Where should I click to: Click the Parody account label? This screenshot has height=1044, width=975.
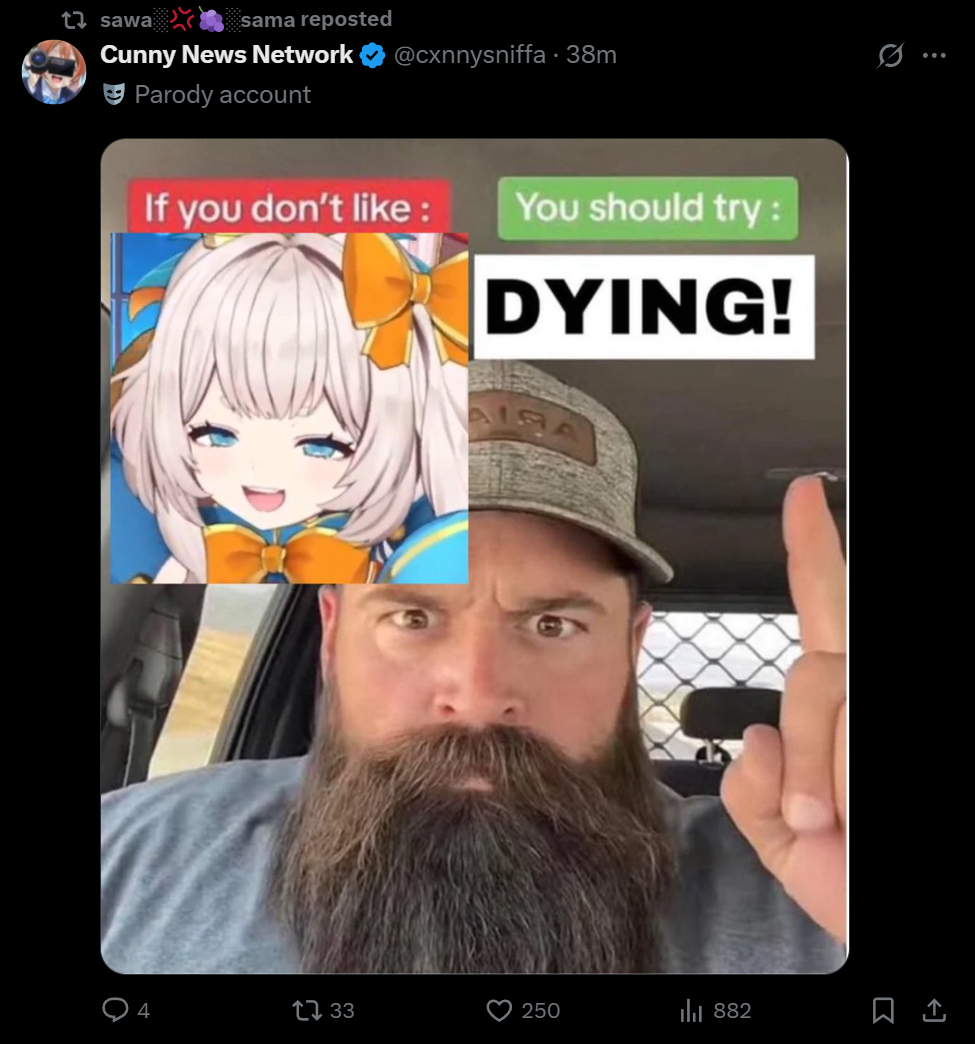coord(222,95)
